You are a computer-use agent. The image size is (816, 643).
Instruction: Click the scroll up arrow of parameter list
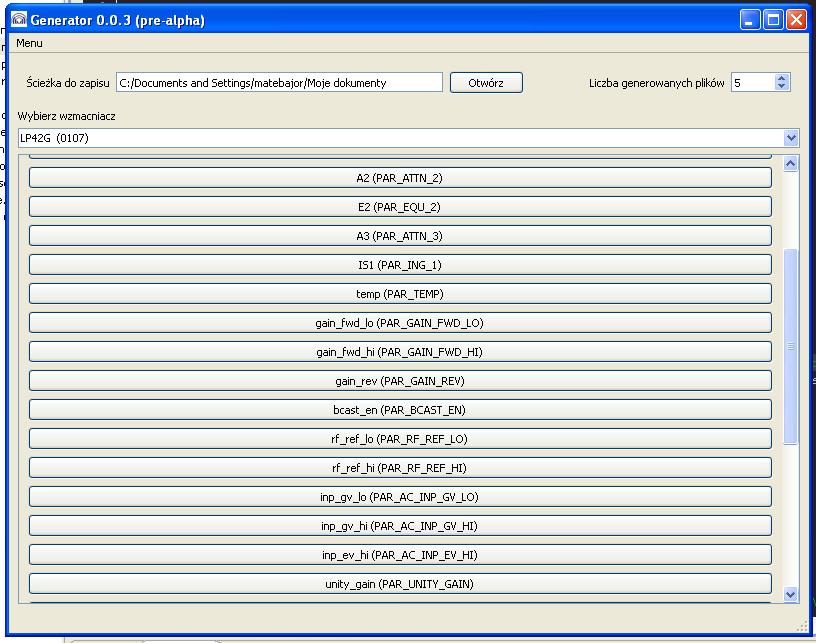click(x=791, y=164)
